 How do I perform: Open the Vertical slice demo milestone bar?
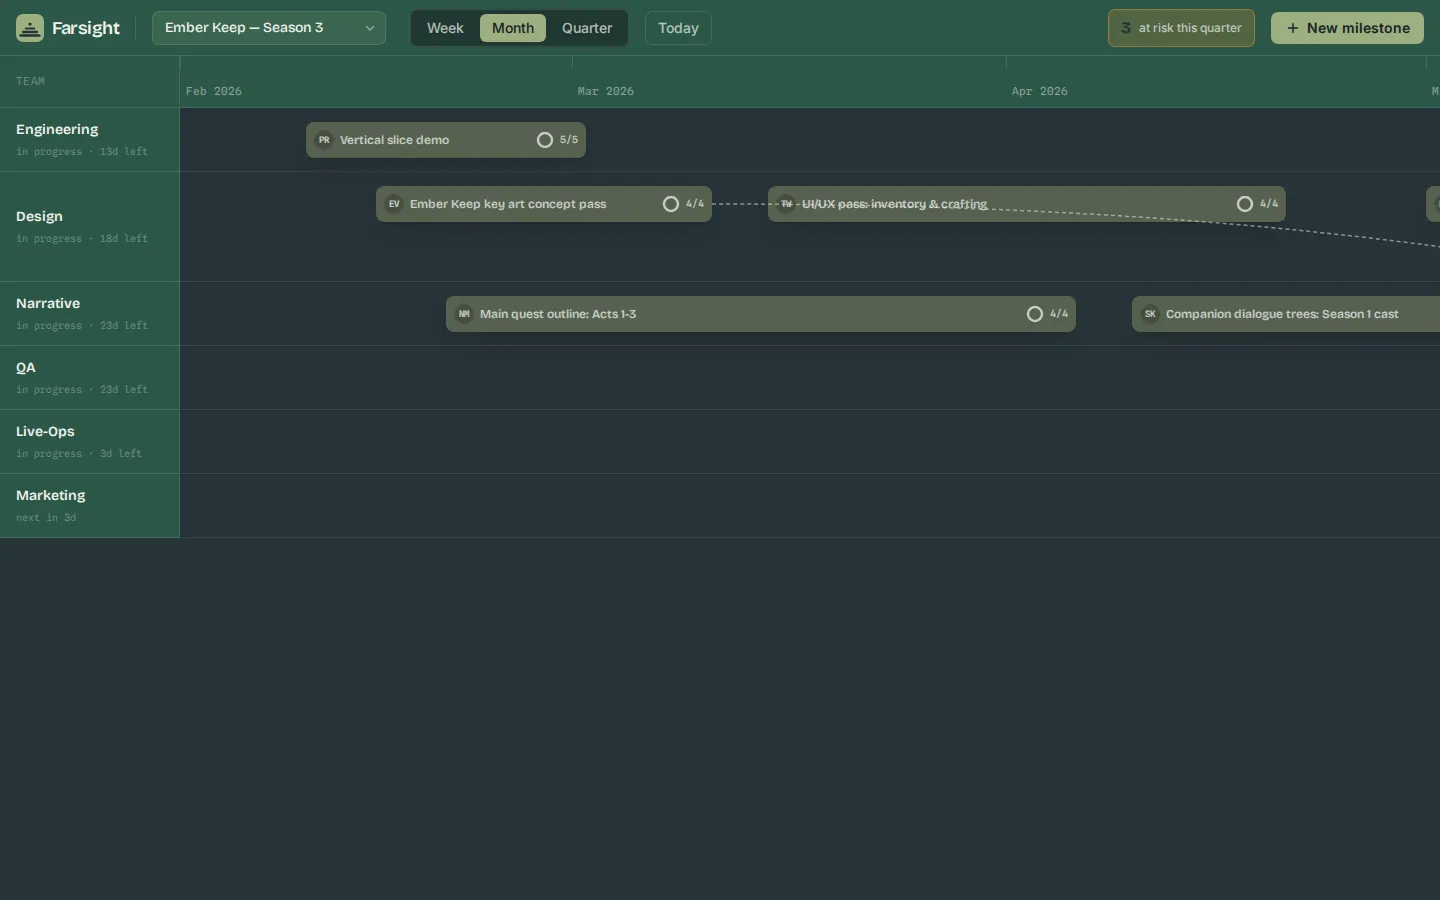pyautogui.click(x=446, y=140)
